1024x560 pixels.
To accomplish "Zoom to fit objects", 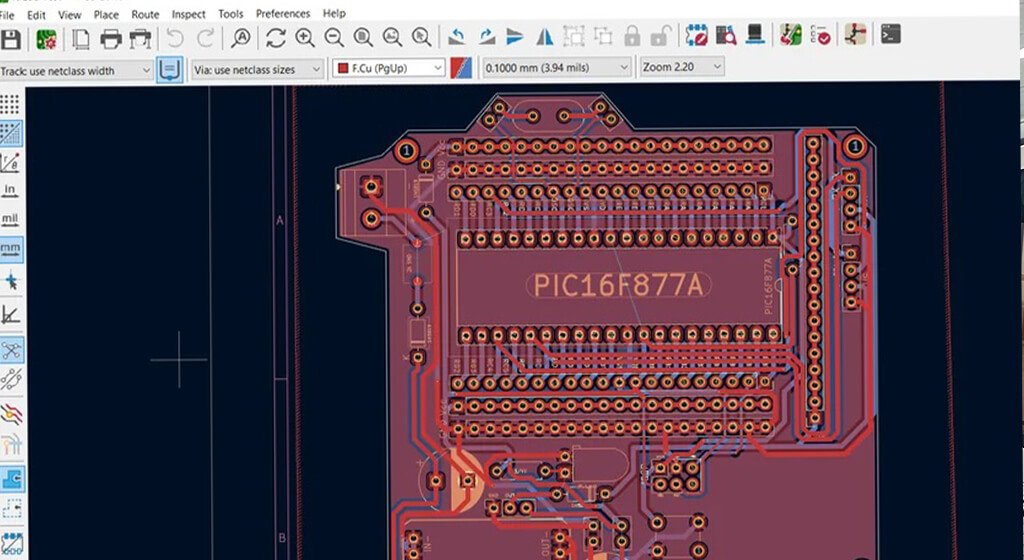I will (392, 37).
